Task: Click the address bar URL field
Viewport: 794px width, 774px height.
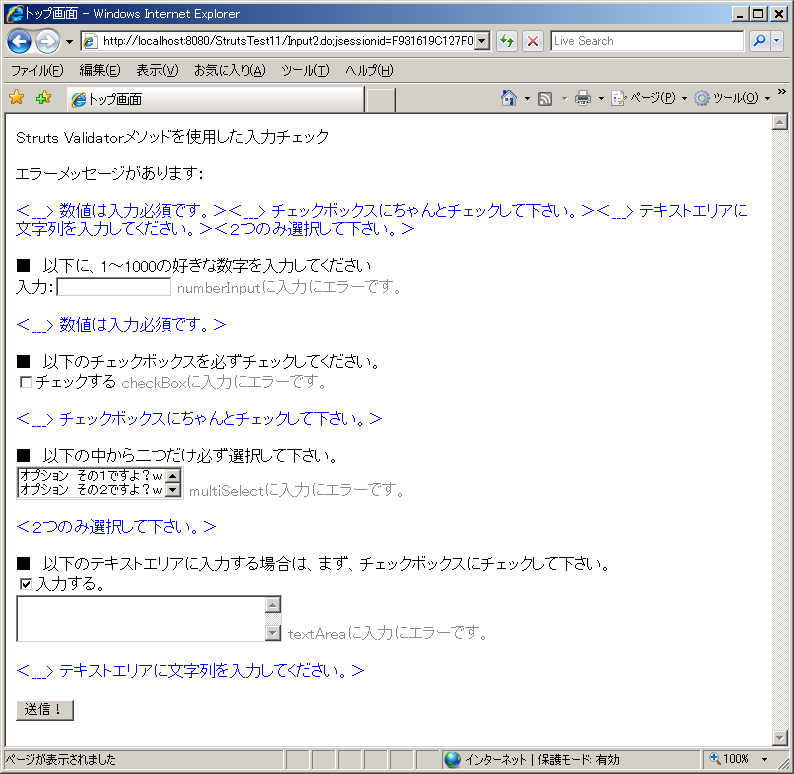Action: pos(287,41)
